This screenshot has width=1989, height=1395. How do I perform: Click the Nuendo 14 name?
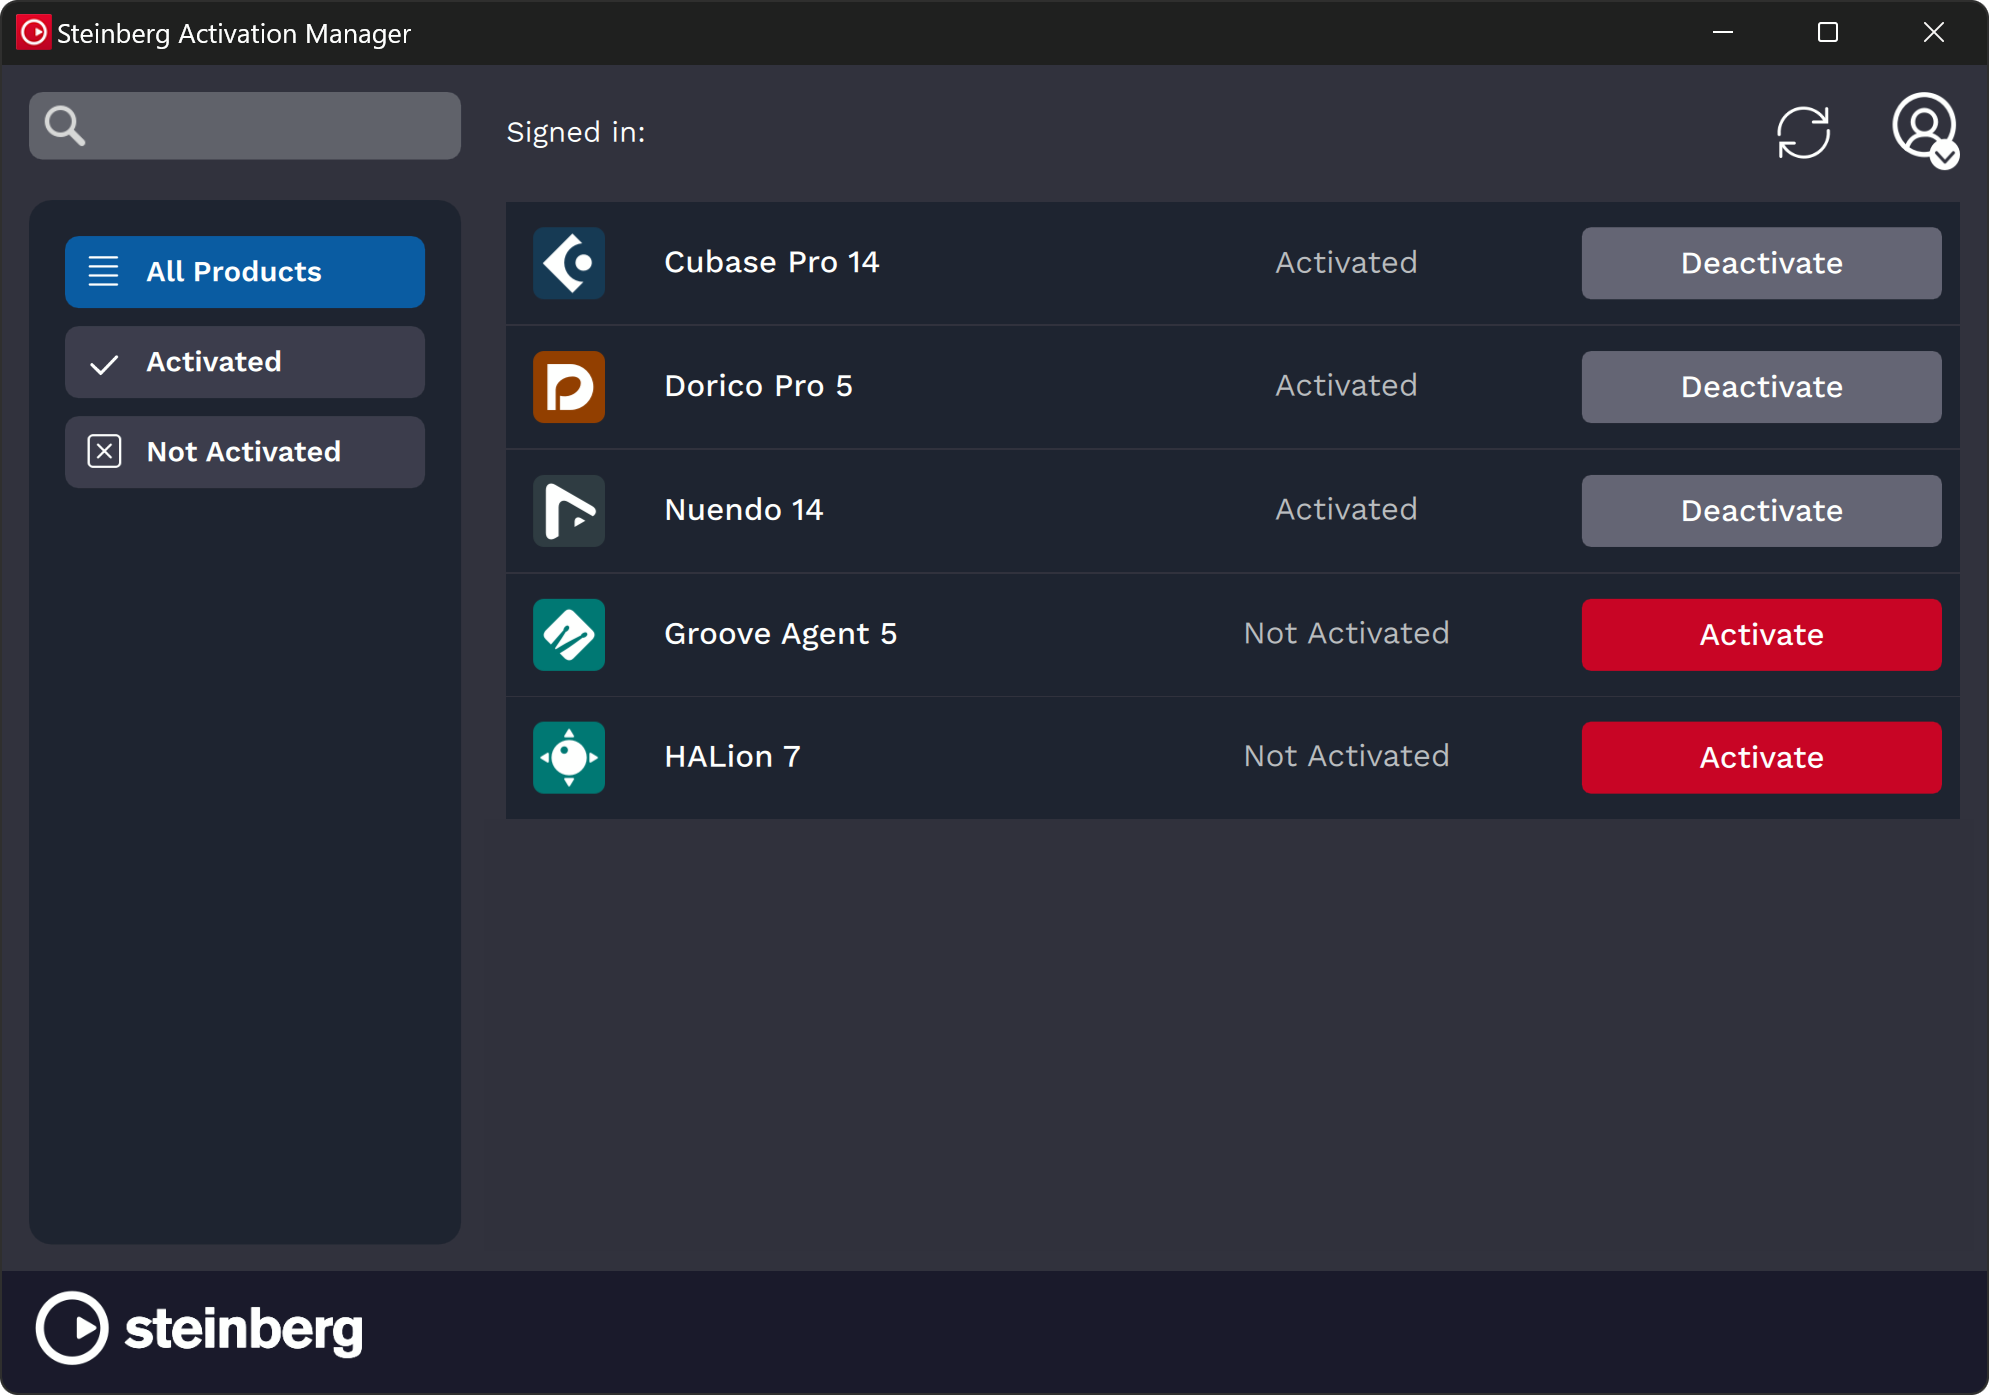(744, 510)
